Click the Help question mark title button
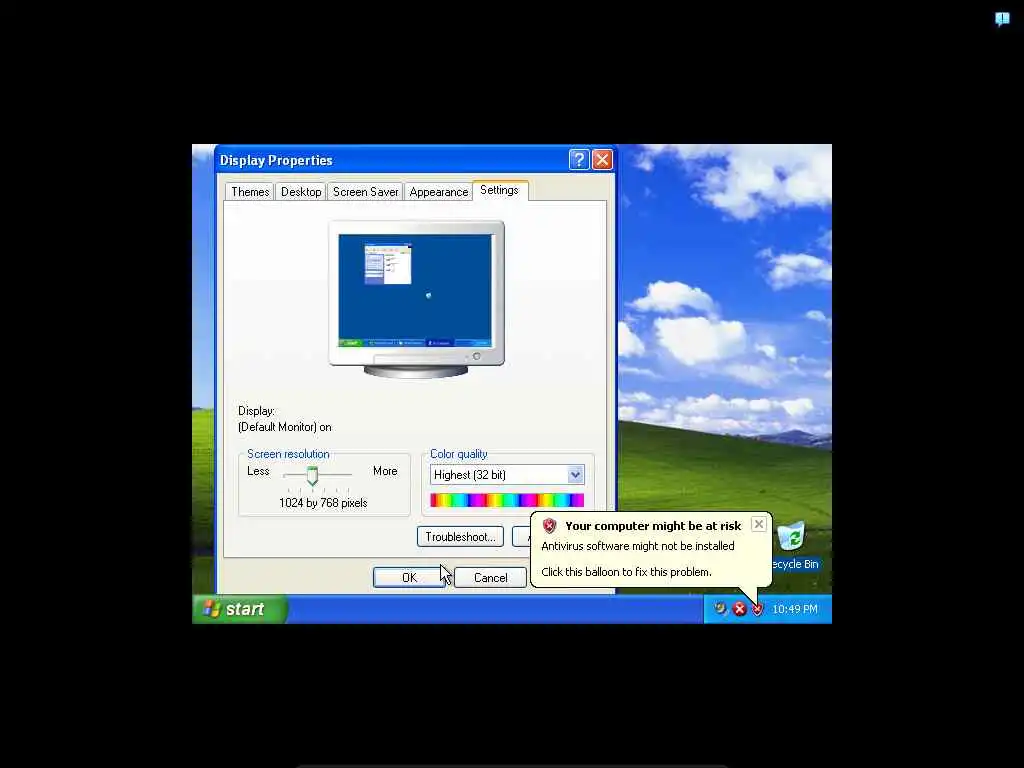The height and width of the screenshot is (768, 1024). pyautogui.click(x=579, y=159)
